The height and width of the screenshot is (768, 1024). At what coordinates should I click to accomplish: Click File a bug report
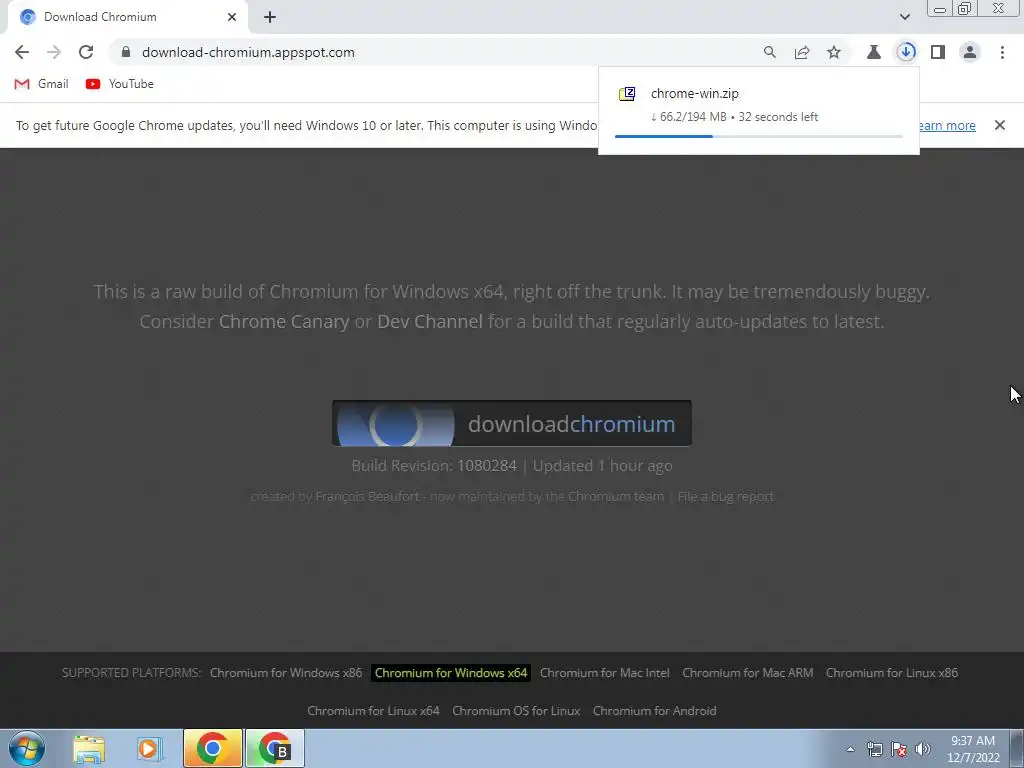[x=726, y=496]
